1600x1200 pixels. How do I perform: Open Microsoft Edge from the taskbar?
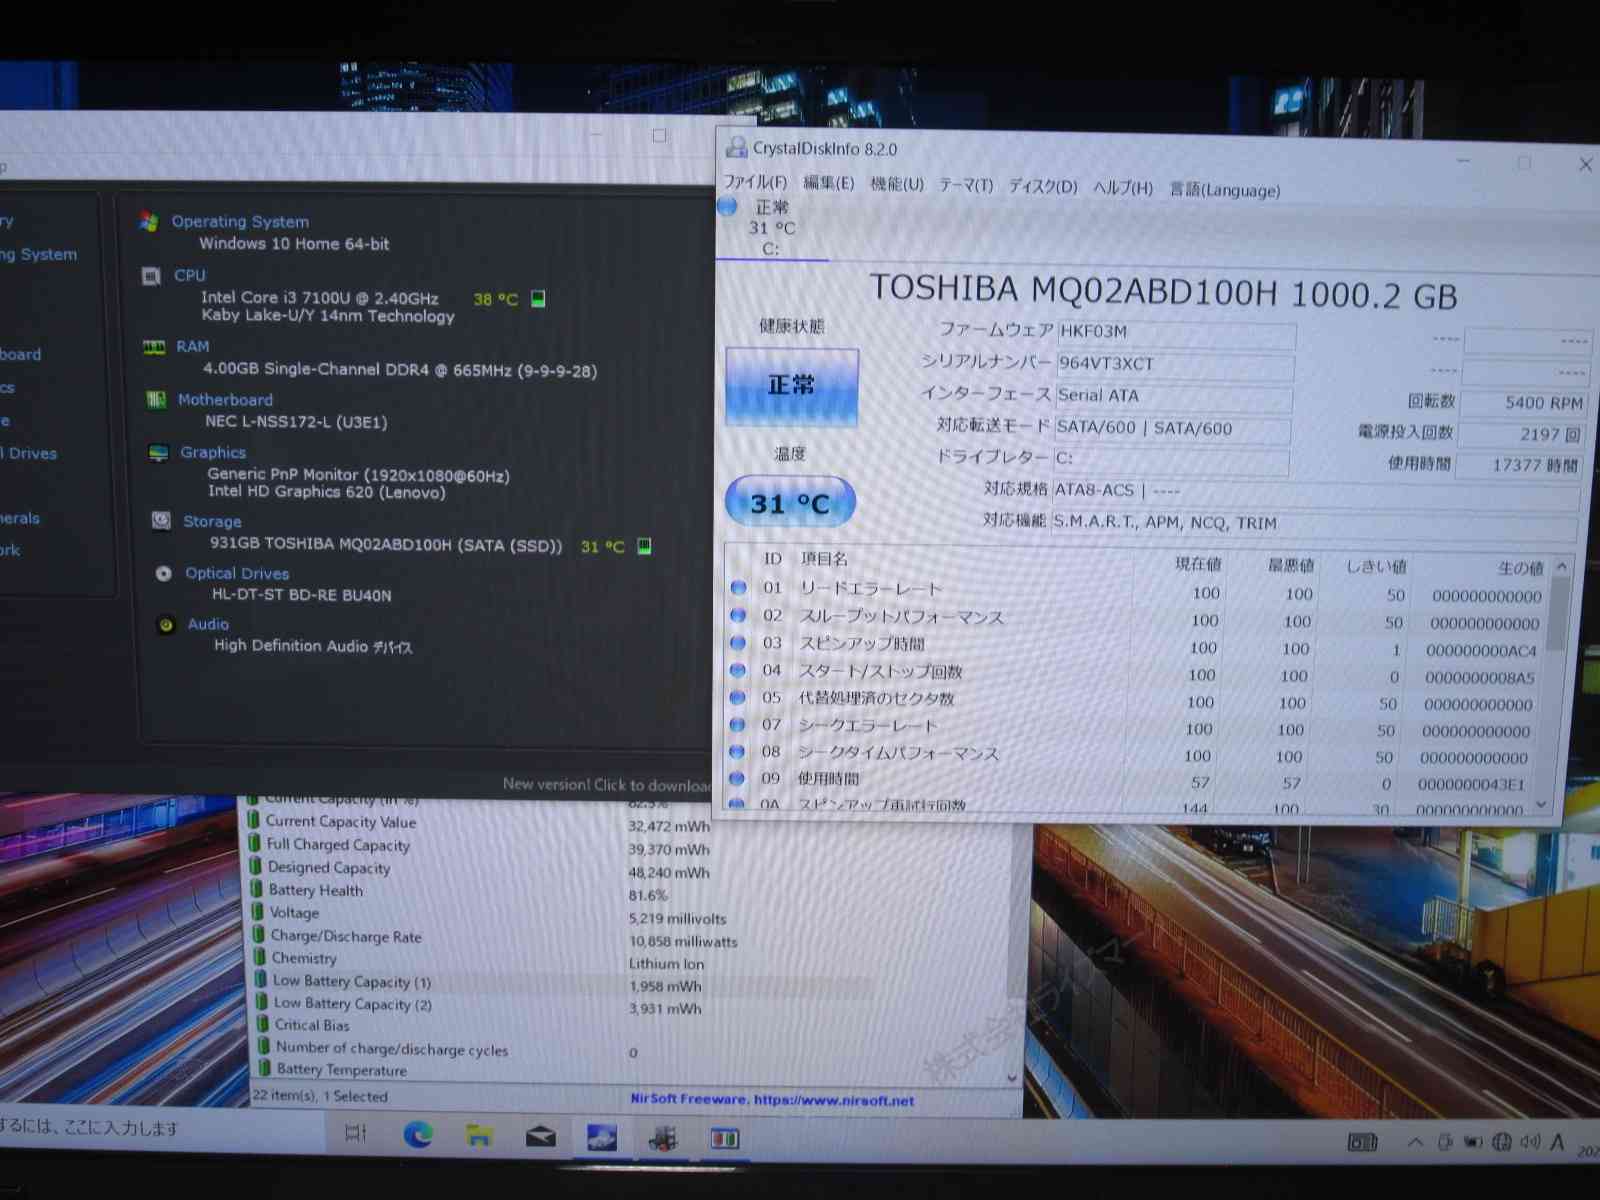[x=418, y=1135]
